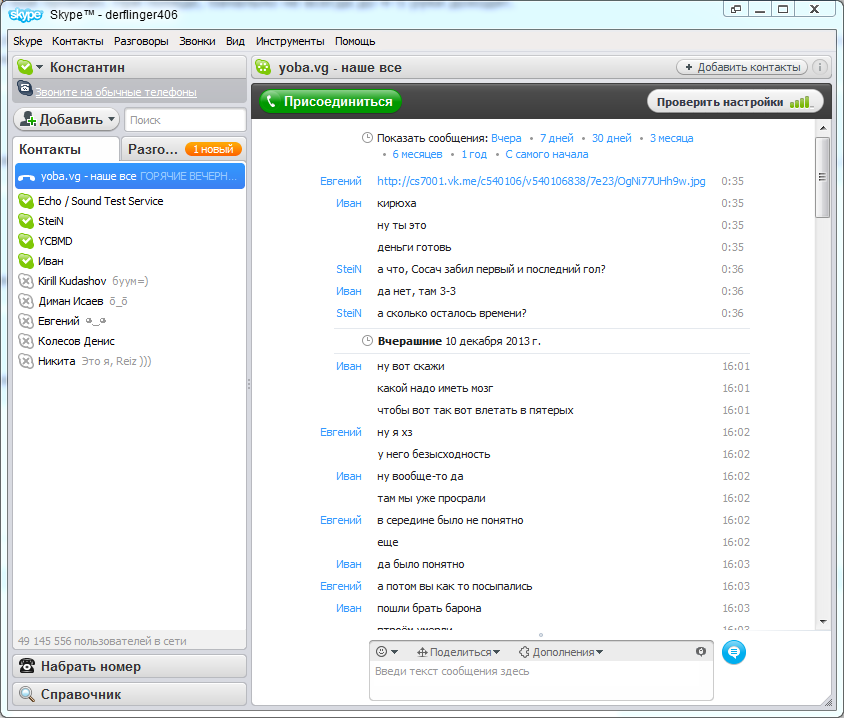Join the call with Присоединиться button

point(330,101)
